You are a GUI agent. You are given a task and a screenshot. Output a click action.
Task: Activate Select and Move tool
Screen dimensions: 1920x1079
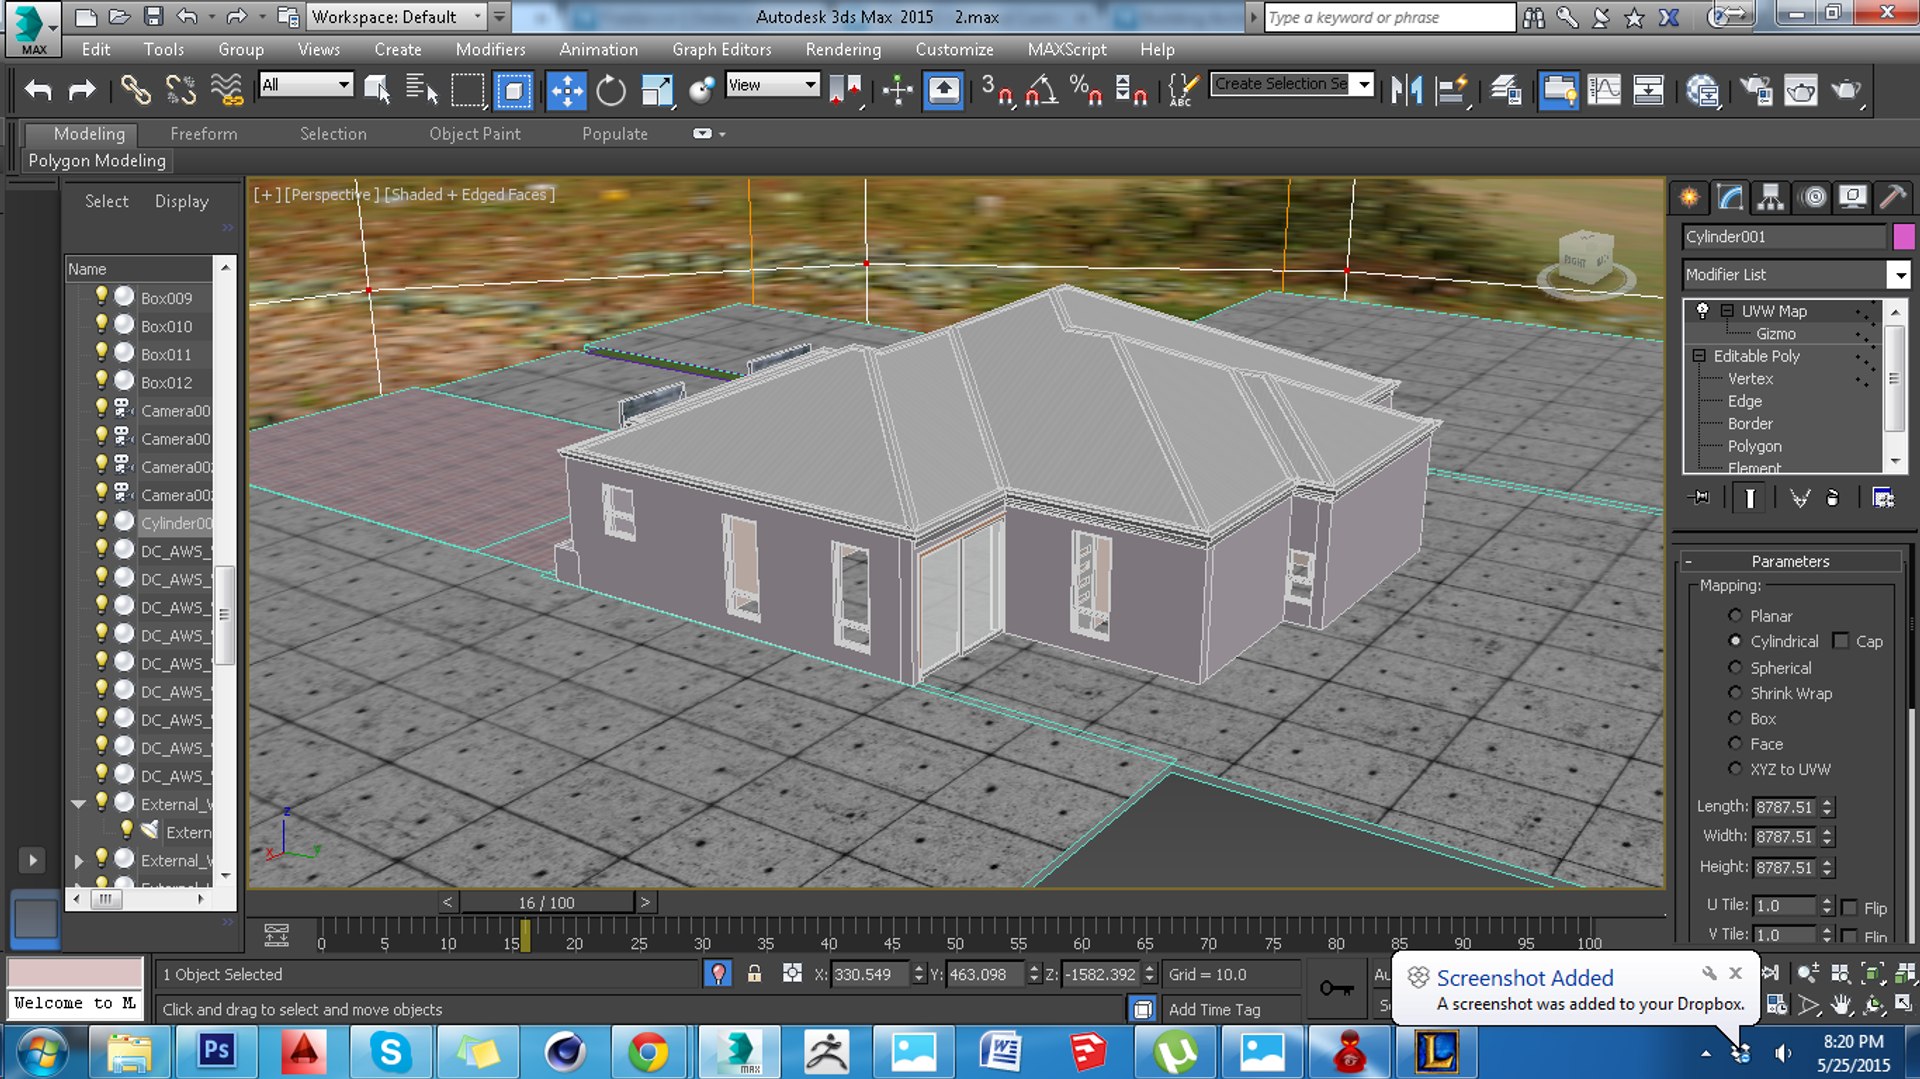566,91
